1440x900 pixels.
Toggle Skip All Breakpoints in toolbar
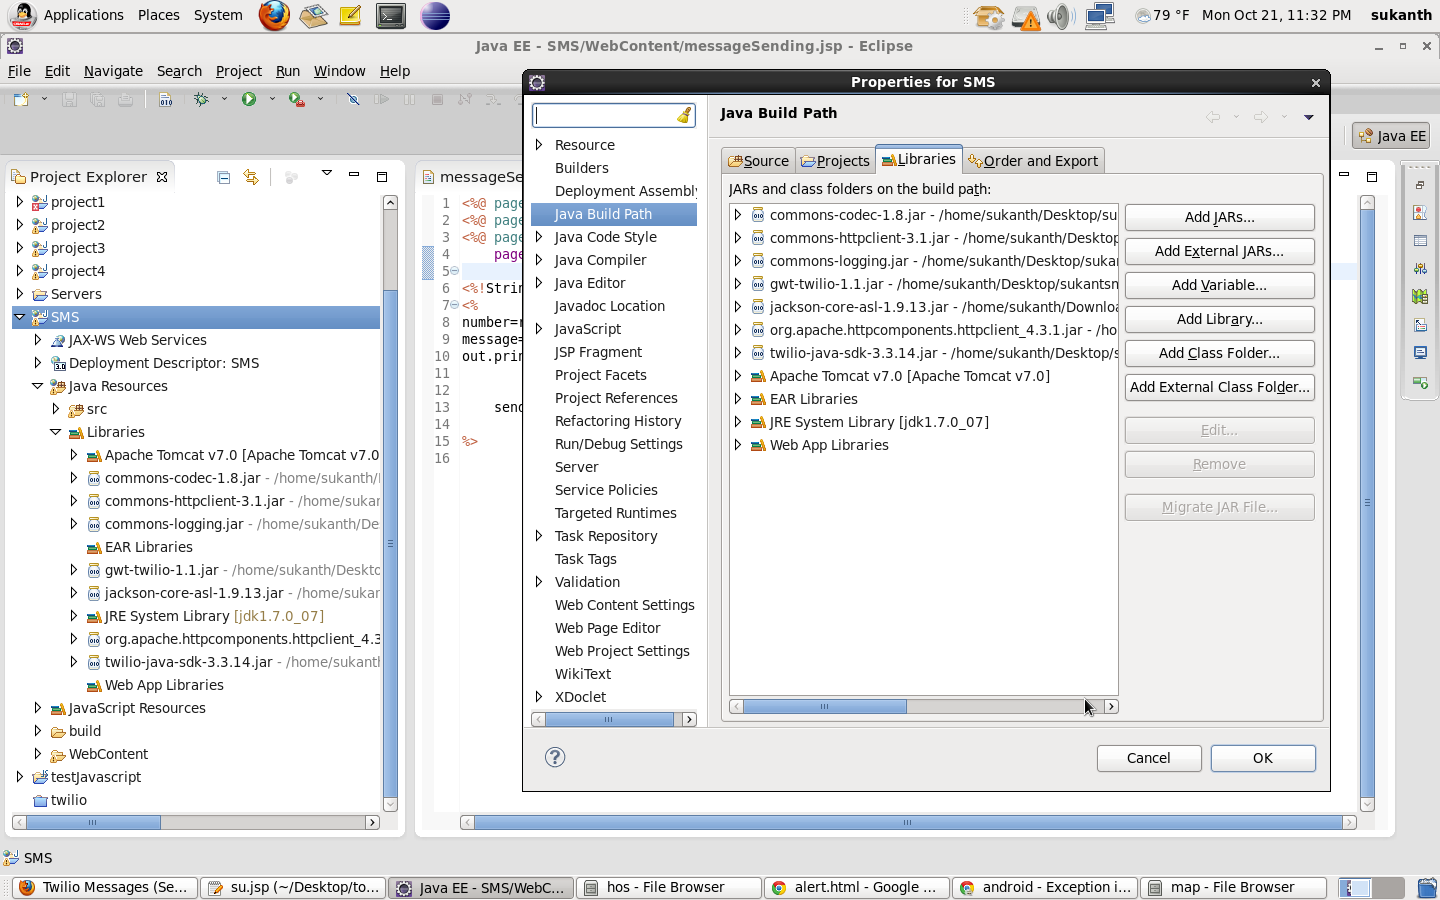353,99
